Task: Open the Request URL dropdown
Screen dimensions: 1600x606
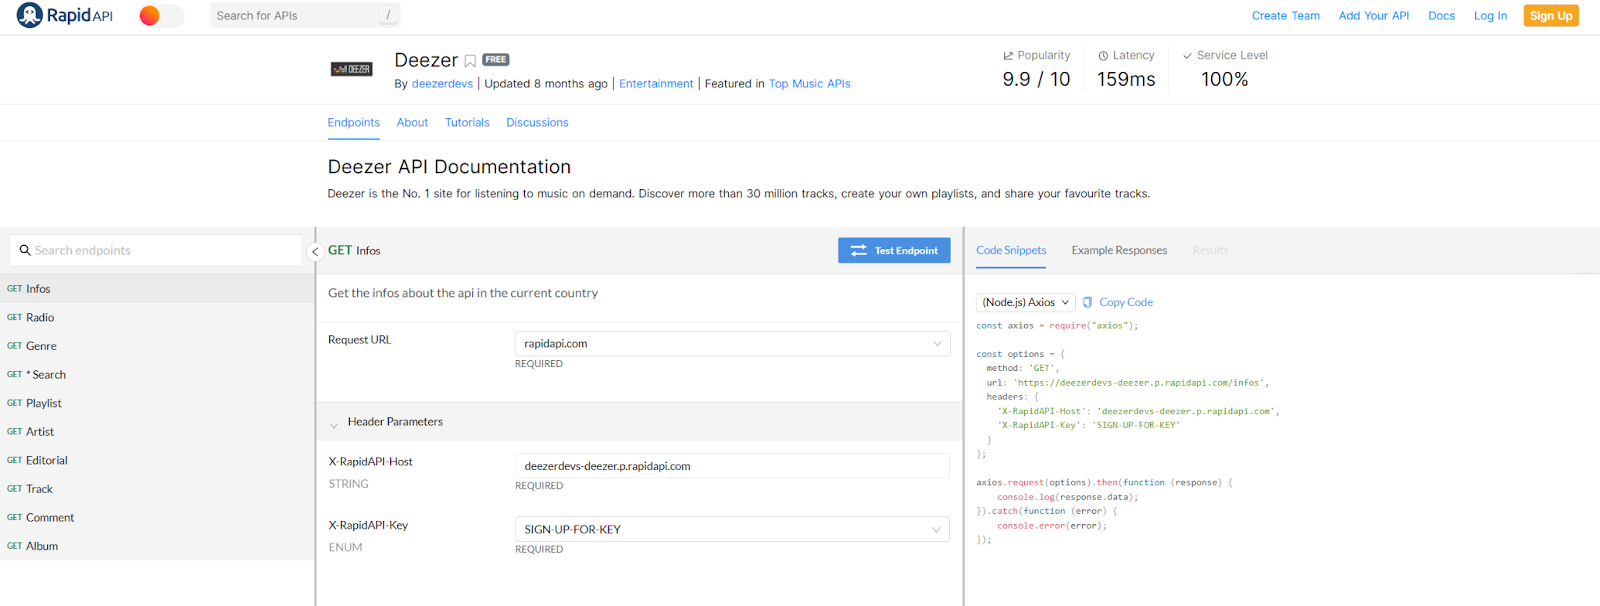Action: (732, 343)
